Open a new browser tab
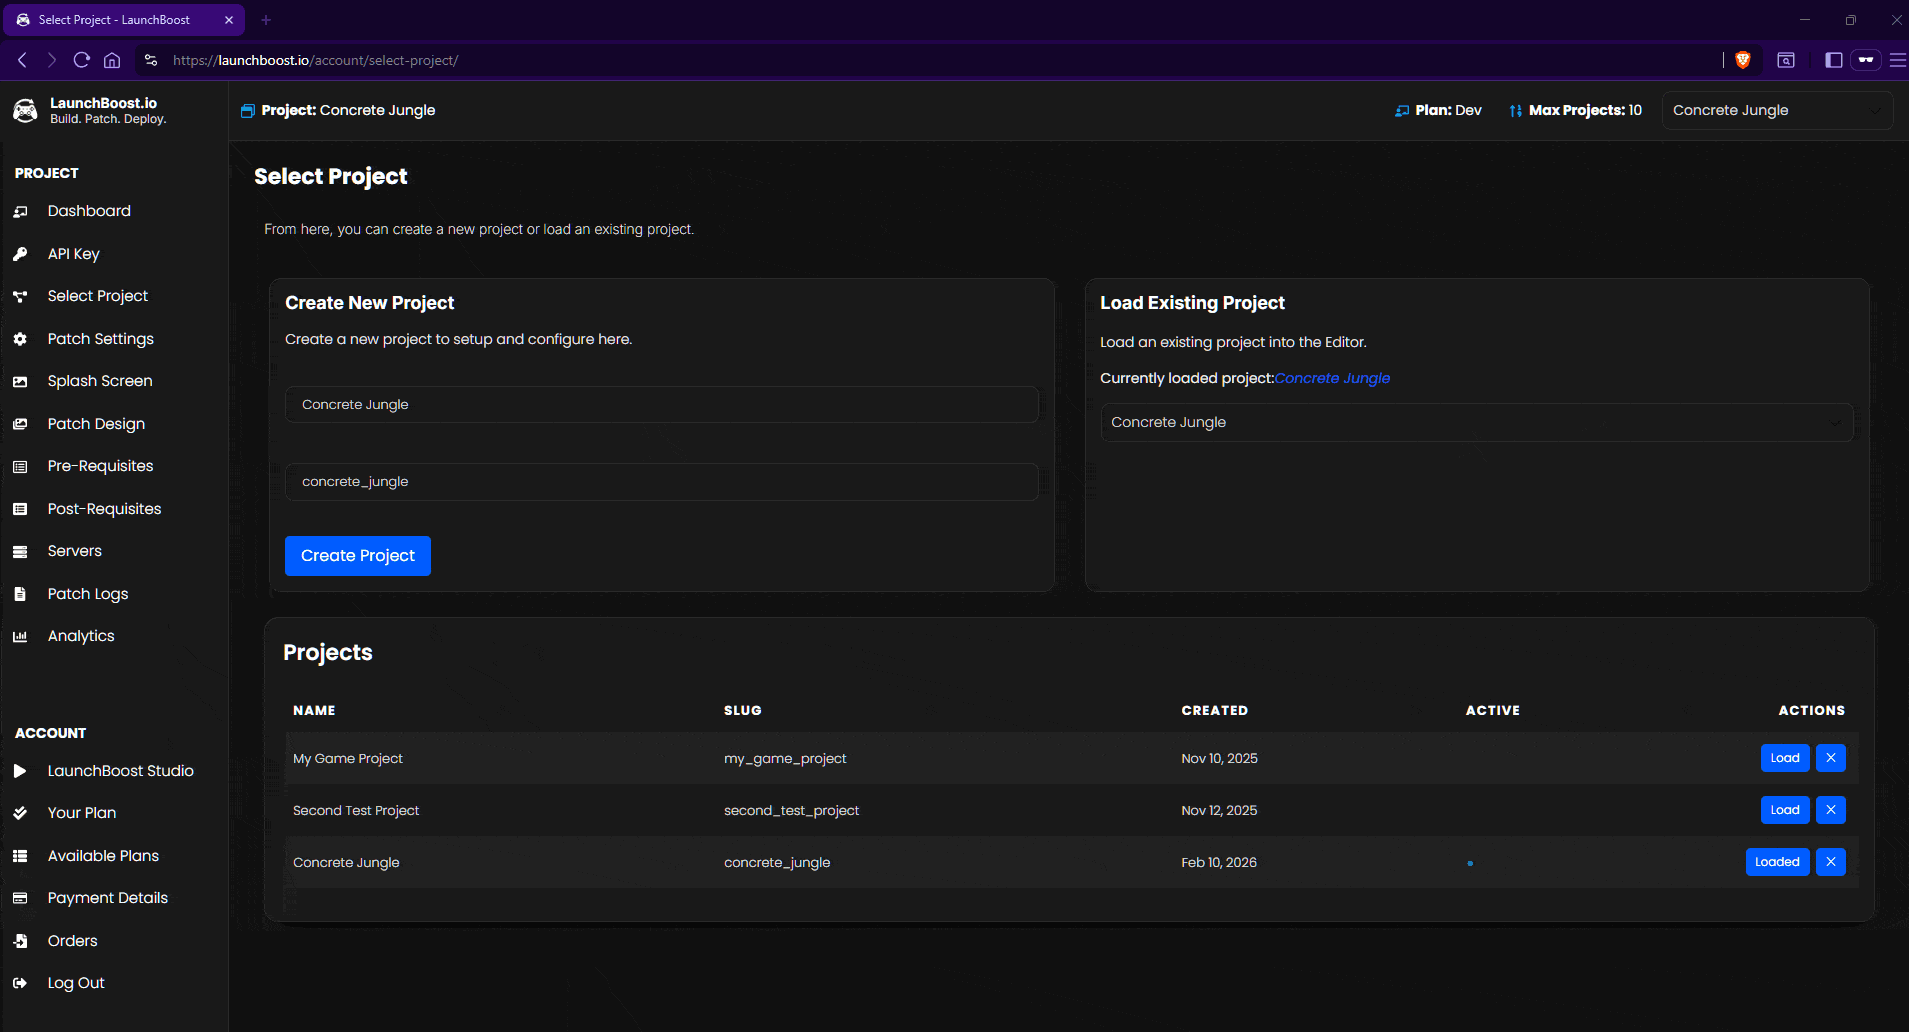The width and height of the screenshot is (1909, 1032). click(266, 20)
